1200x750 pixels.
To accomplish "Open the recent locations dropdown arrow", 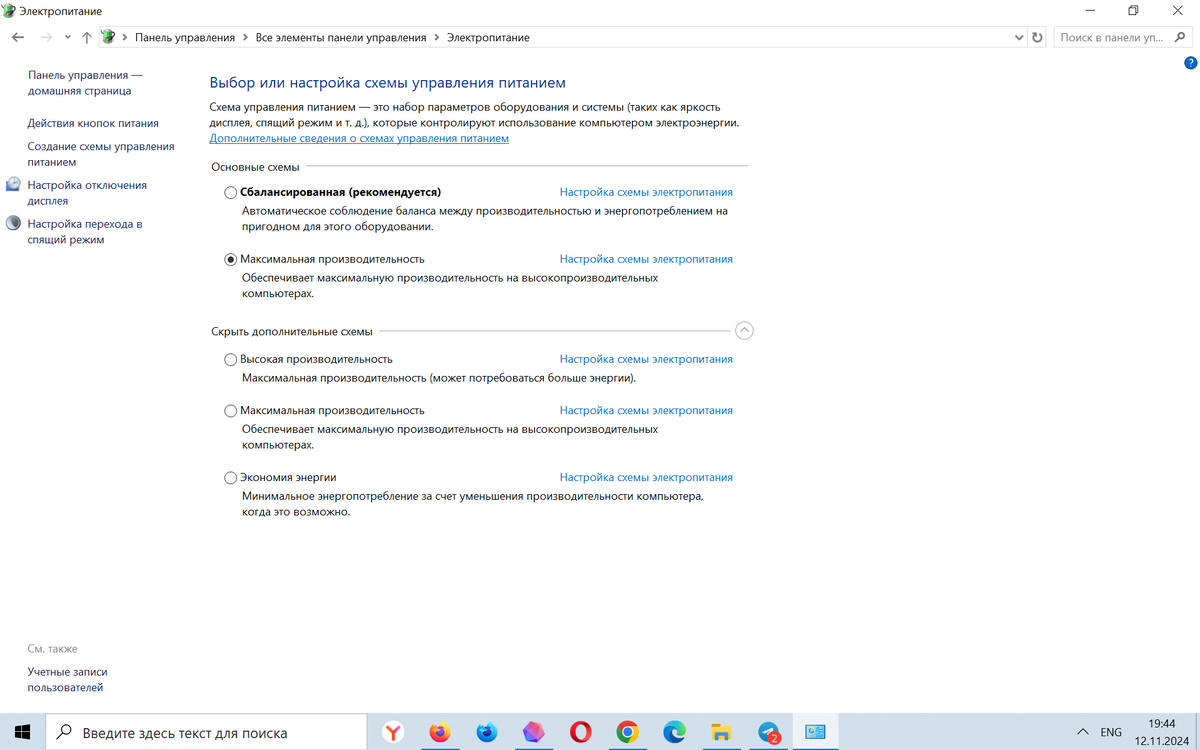I will point(67,37).
